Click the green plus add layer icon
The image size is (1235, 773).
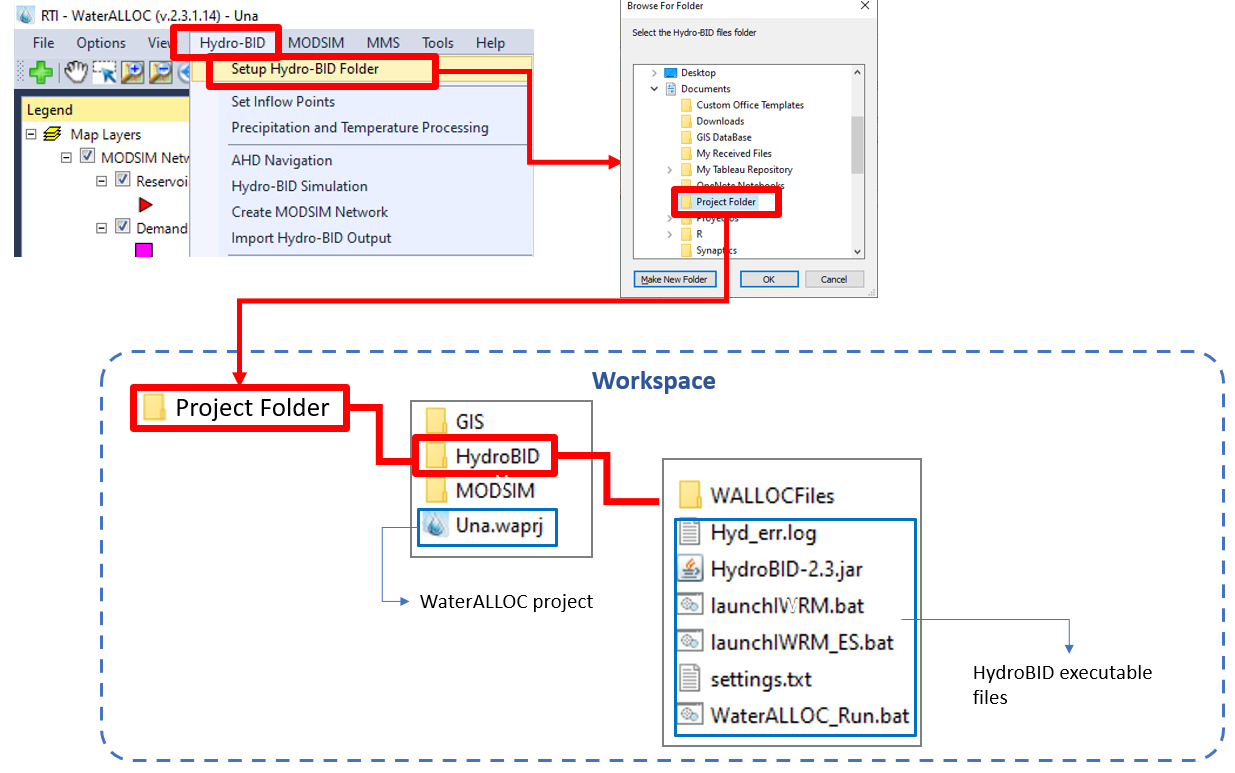point(41,72)
